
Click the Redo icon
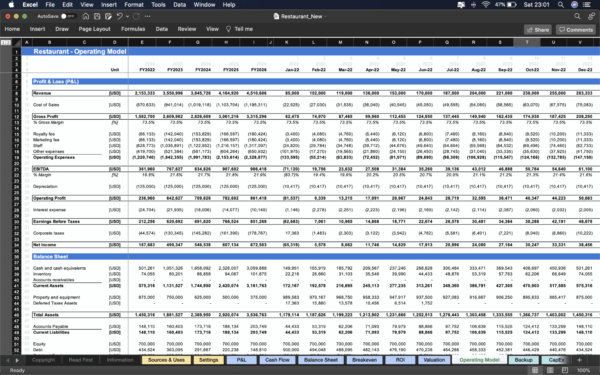(x=136, y=16)
